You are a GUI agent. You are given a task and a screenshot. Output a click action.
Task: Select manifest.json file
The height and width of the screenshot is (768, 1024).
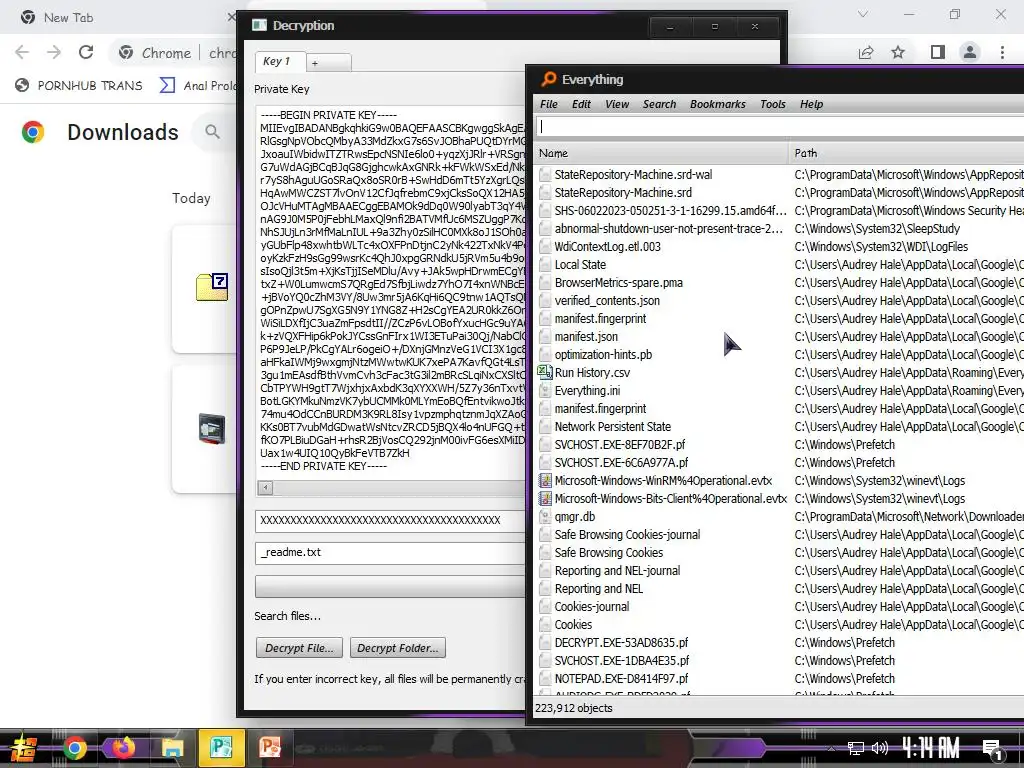tap(586, 336)
